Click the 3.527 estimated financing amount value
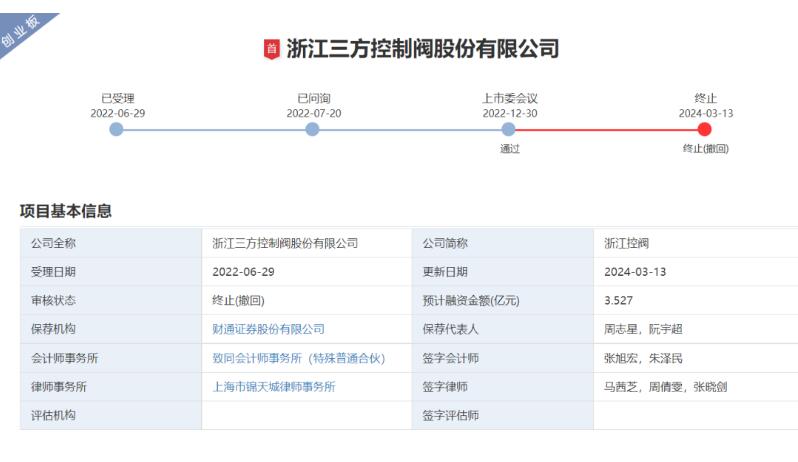 click(x=619, y=300)
